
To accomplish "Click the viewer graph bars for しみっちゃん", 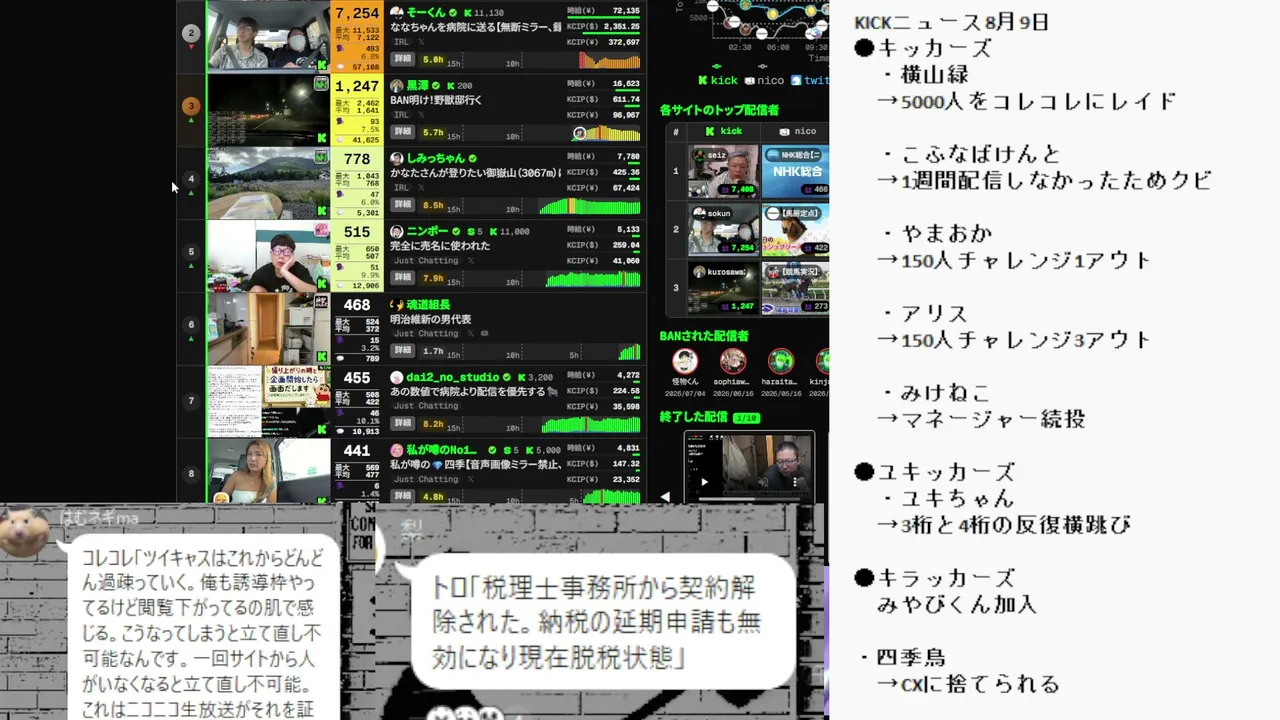I will 589,206.
